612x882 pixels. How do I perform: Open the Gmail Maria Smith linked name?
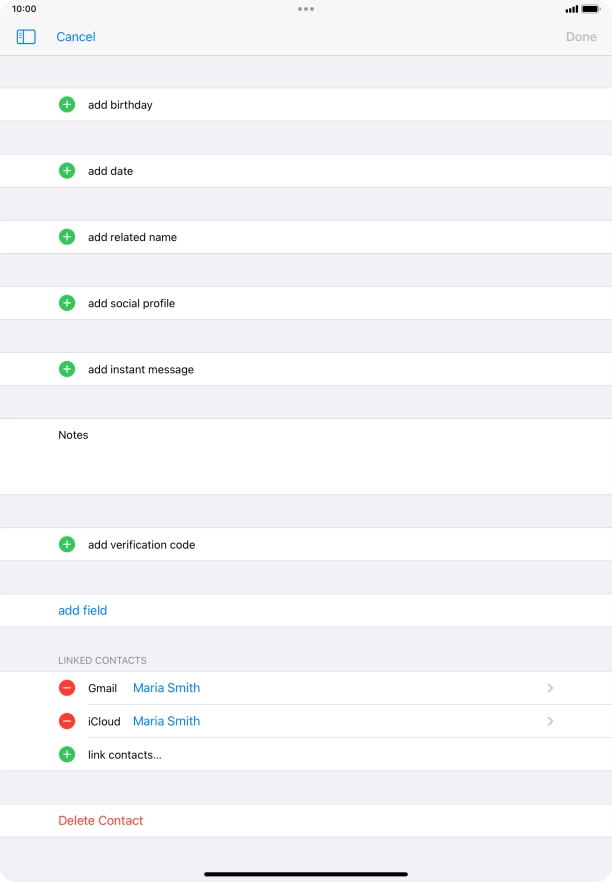pyautogui.click(x=167, y=688)
